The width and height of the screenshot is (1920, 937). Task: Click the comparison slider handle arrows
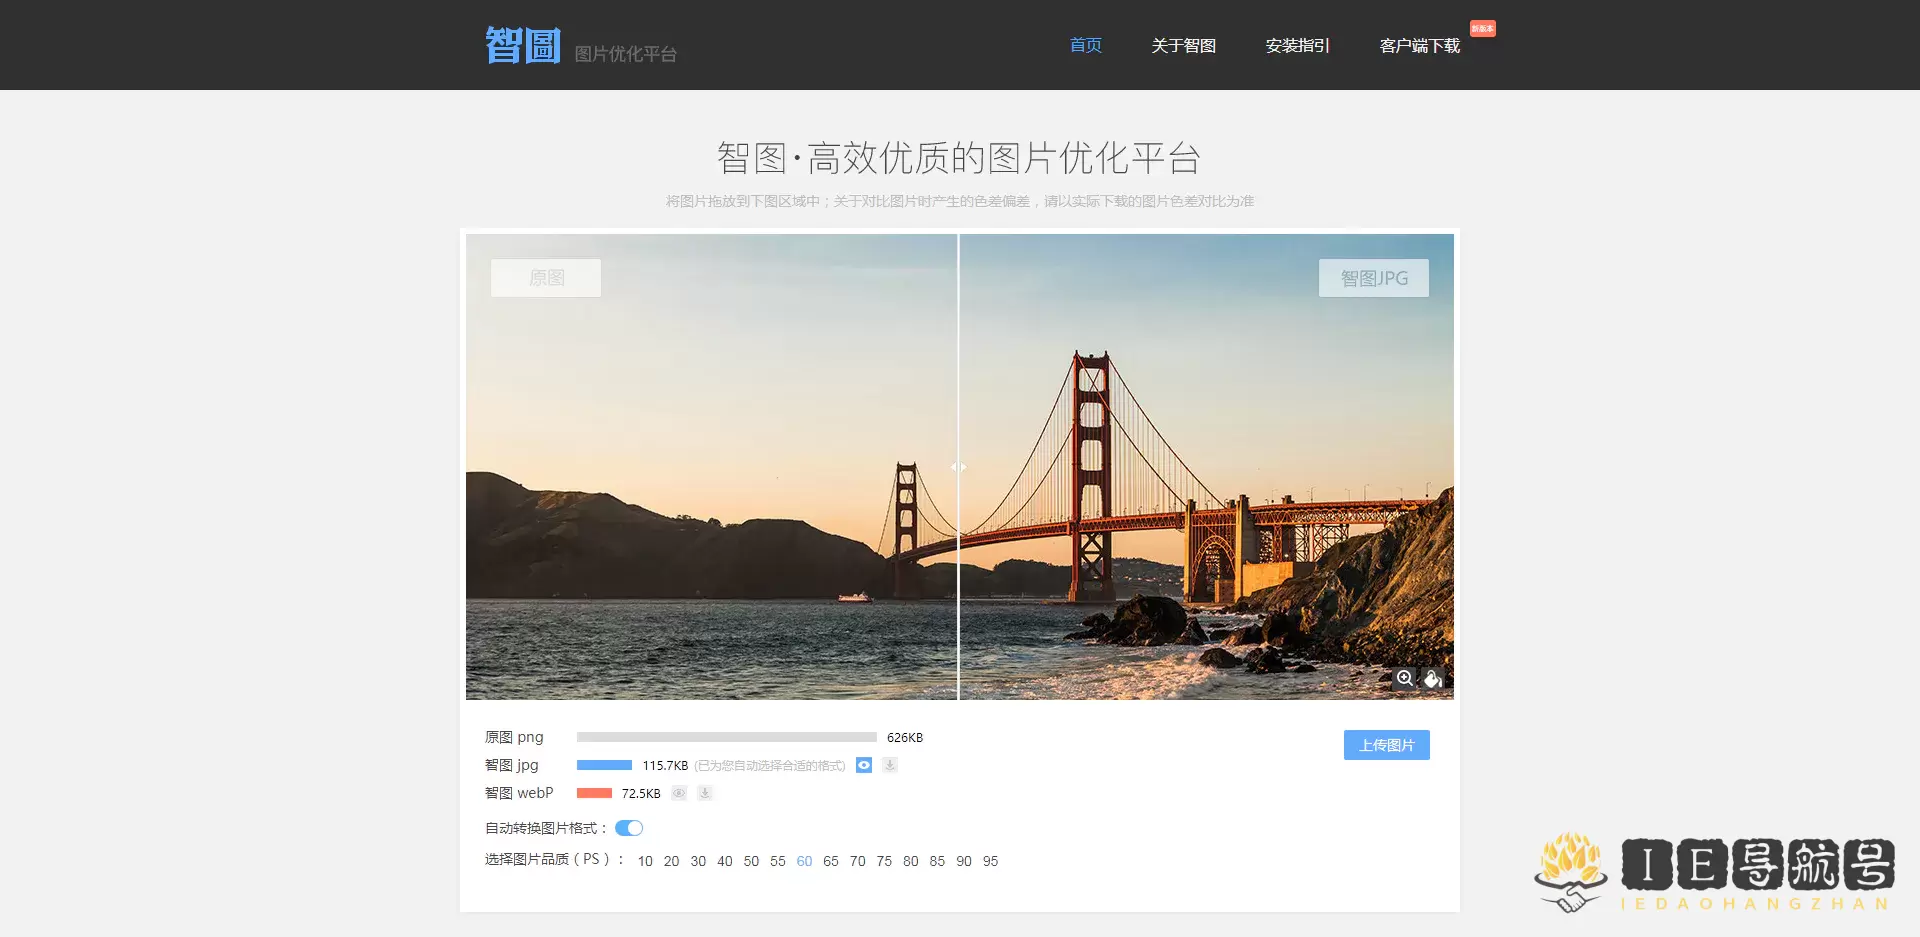click(x=958, y=467)
